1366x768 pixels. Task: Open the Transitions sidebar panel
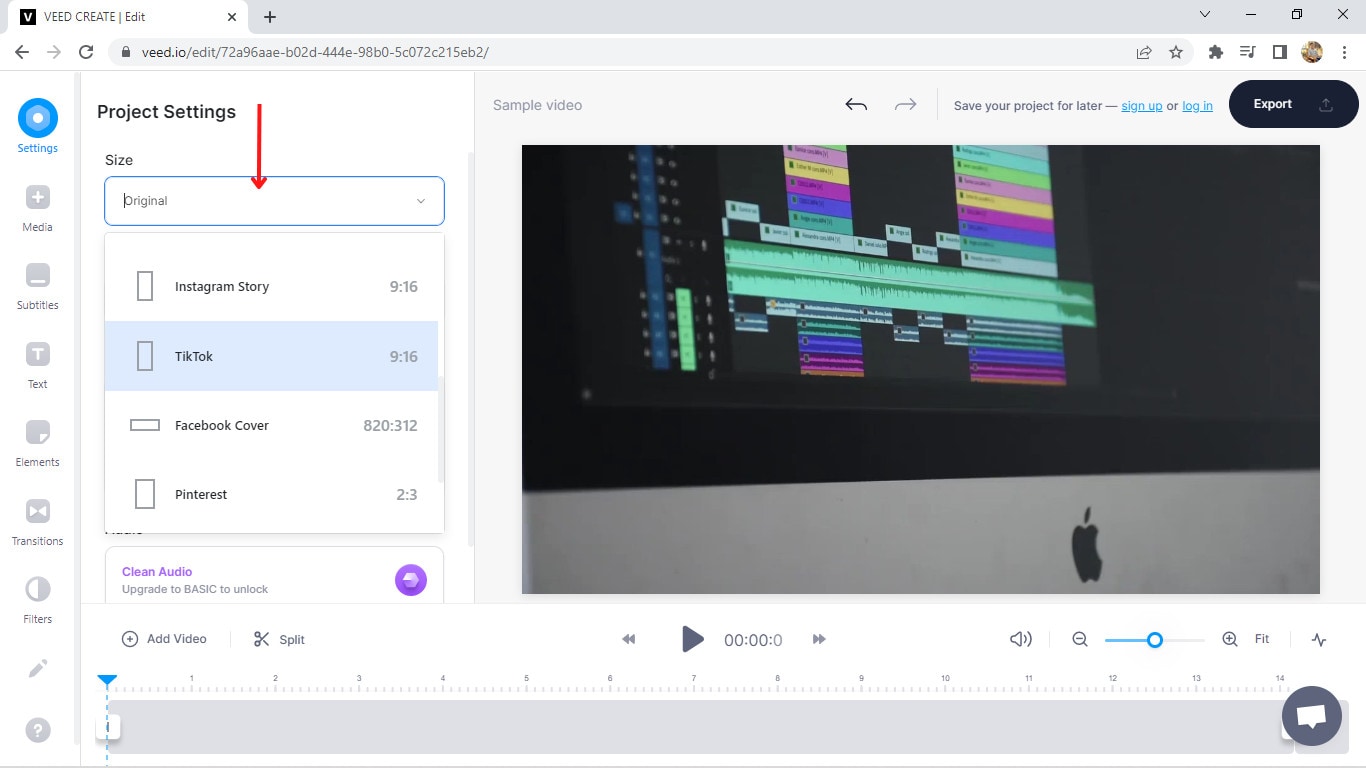click(x=37, y=521)
